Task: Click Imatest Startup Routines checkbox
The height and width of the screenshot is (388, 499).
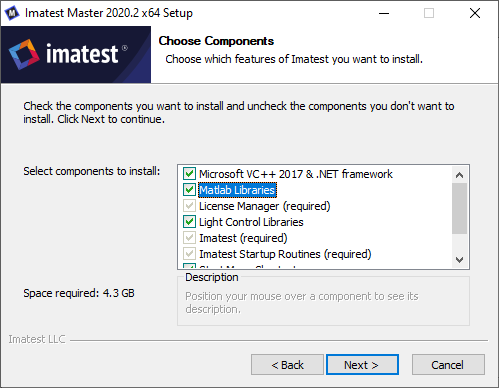Action: tap(189, 254)
